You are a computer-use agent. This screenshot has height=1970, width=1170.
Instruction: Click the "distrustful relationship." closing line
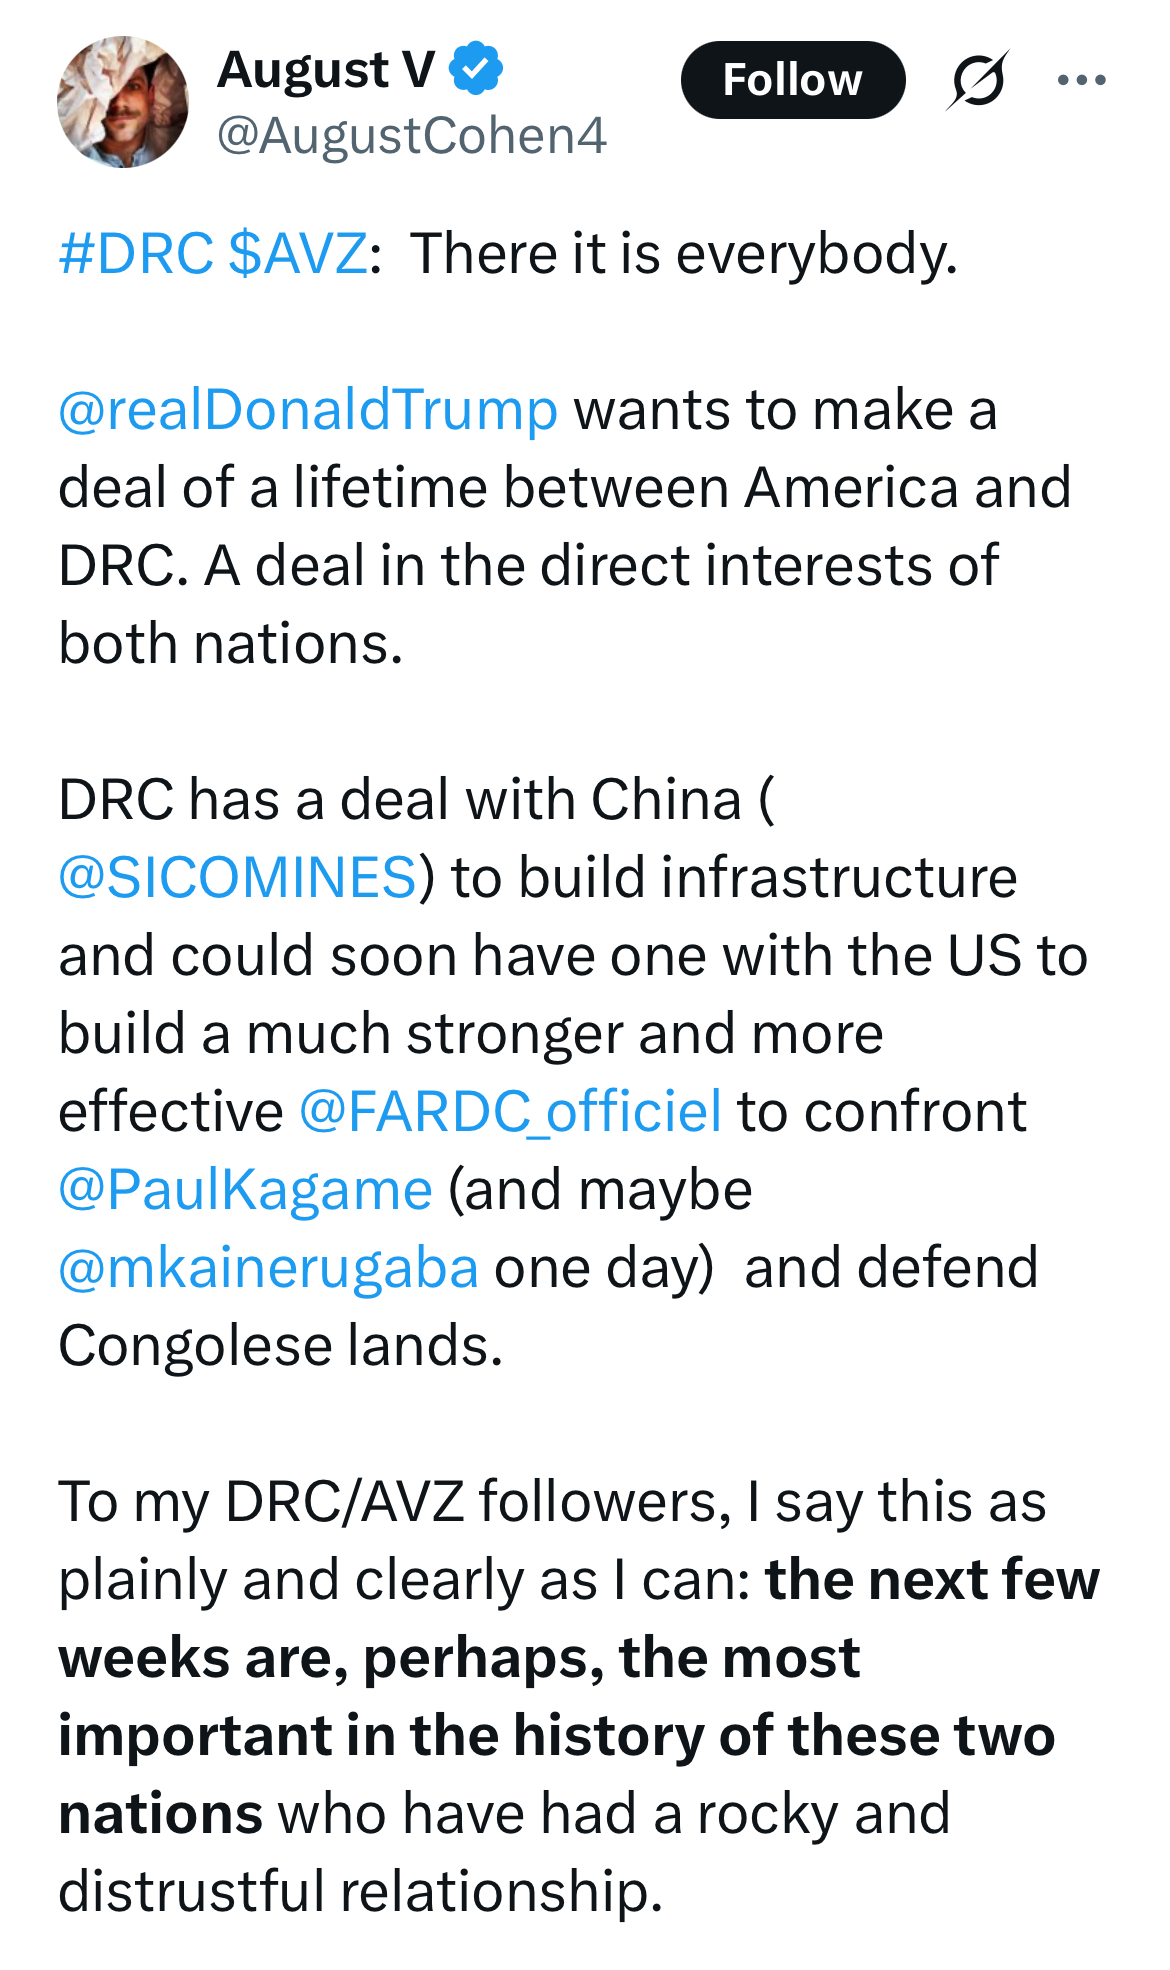coord(360,1891)
